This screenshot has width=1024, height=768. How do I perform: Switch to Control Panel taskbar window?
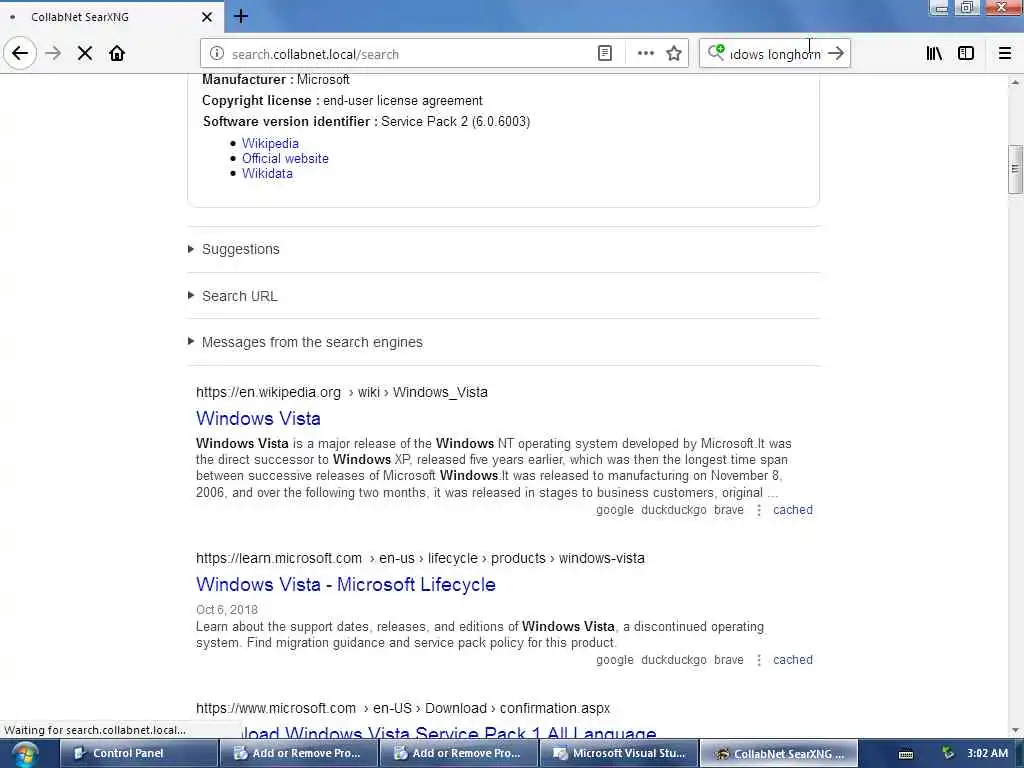[138, 753]
